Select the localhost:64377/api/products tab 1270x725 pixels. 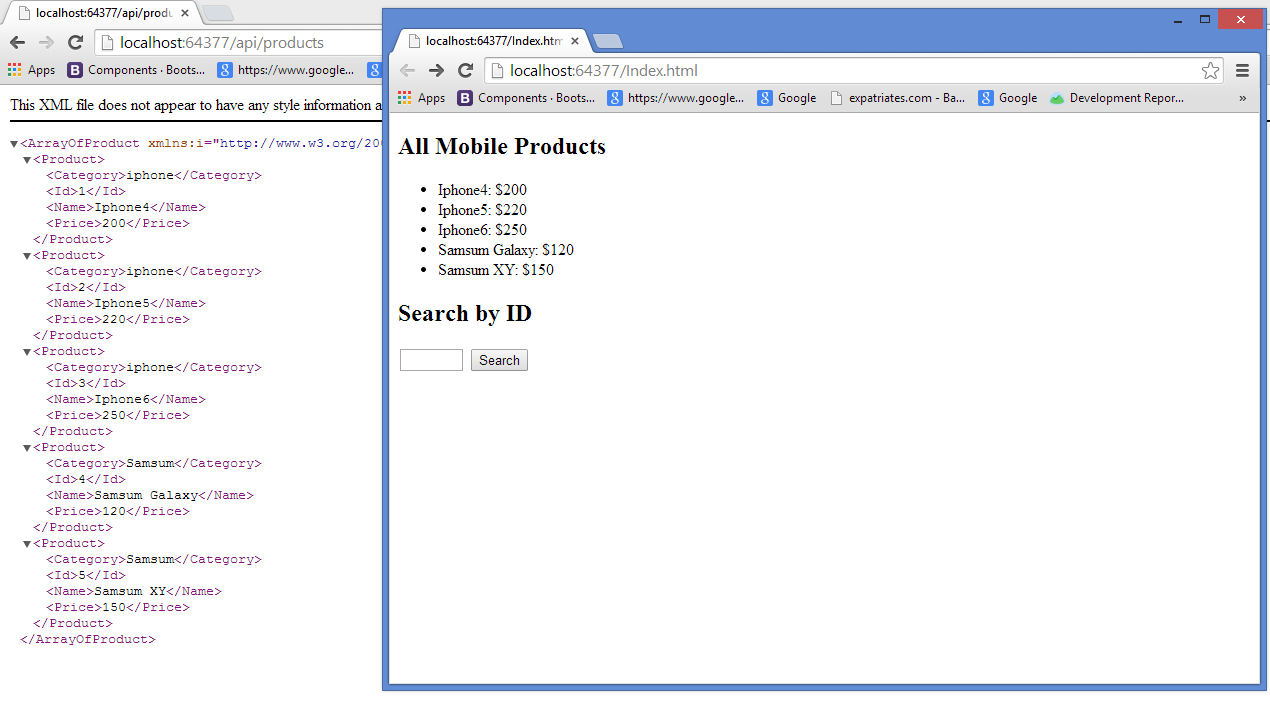[98, 13]
